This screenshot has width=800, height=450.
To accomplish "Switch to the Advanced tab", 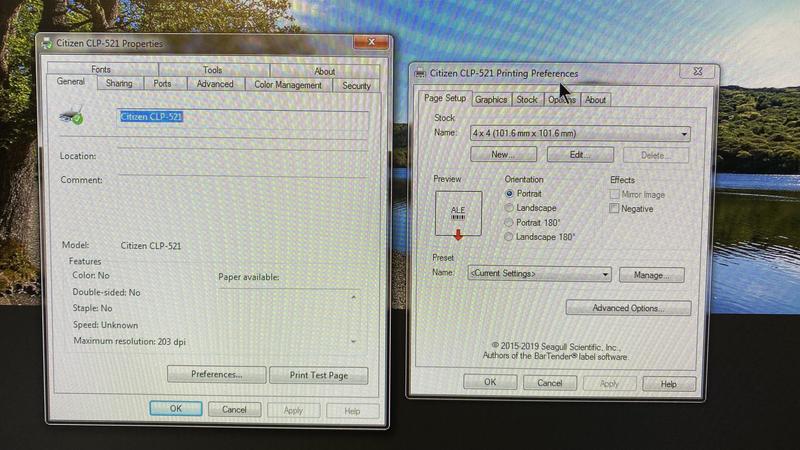I will 215,84.
